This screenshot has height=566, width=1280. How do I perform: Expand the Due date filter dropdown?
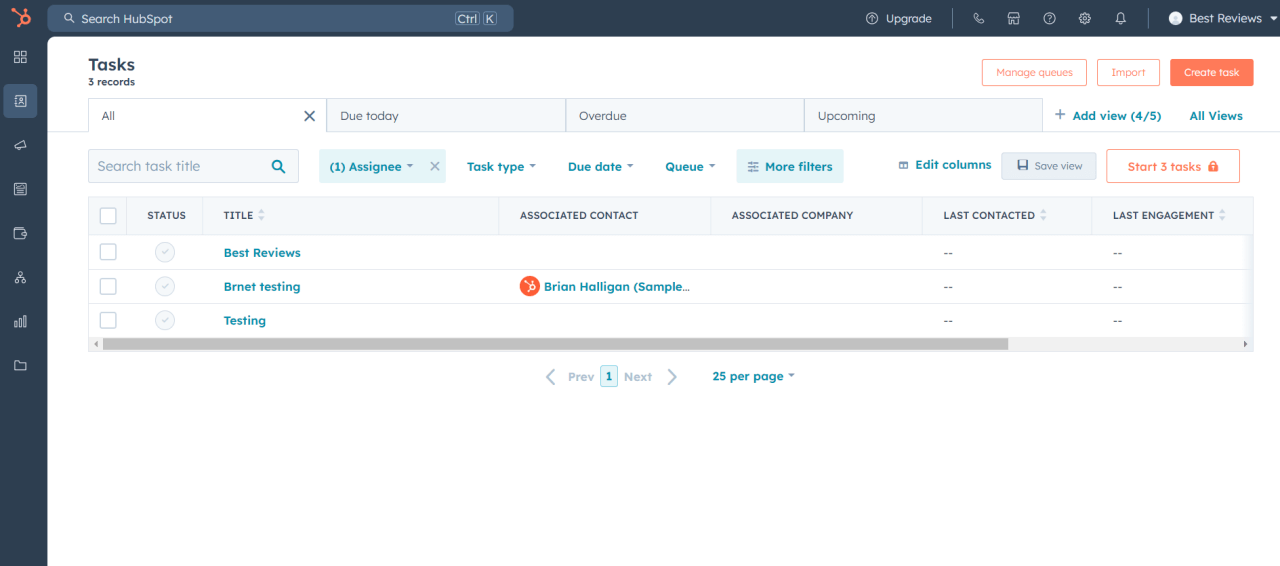pos(600,167)
